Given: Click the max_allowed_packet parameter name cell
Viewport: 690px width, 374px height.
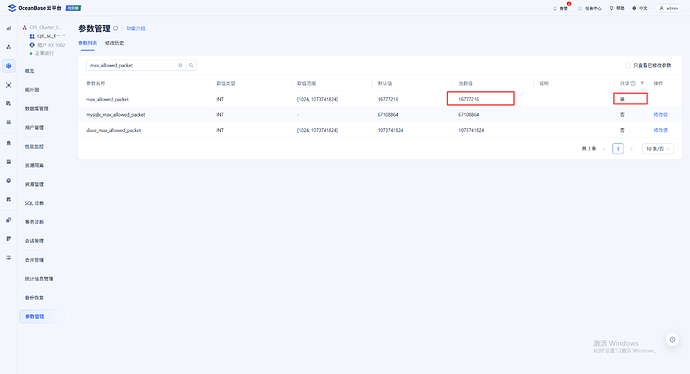Looking at the screenshot, I should click(107, 99).
